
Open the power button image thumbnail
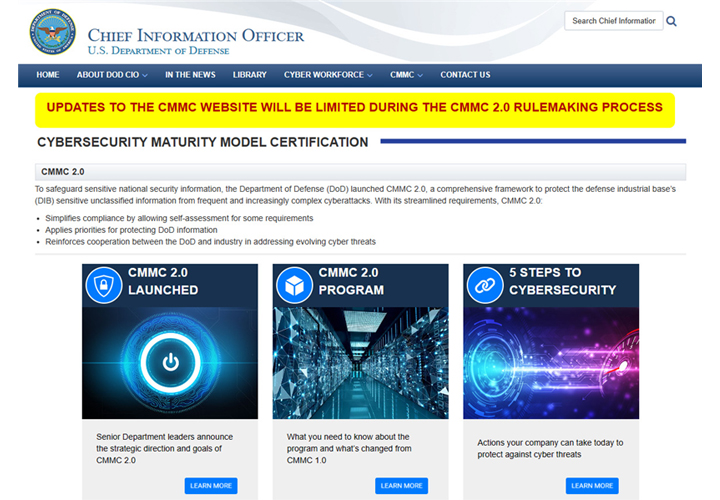click(170, 363)
